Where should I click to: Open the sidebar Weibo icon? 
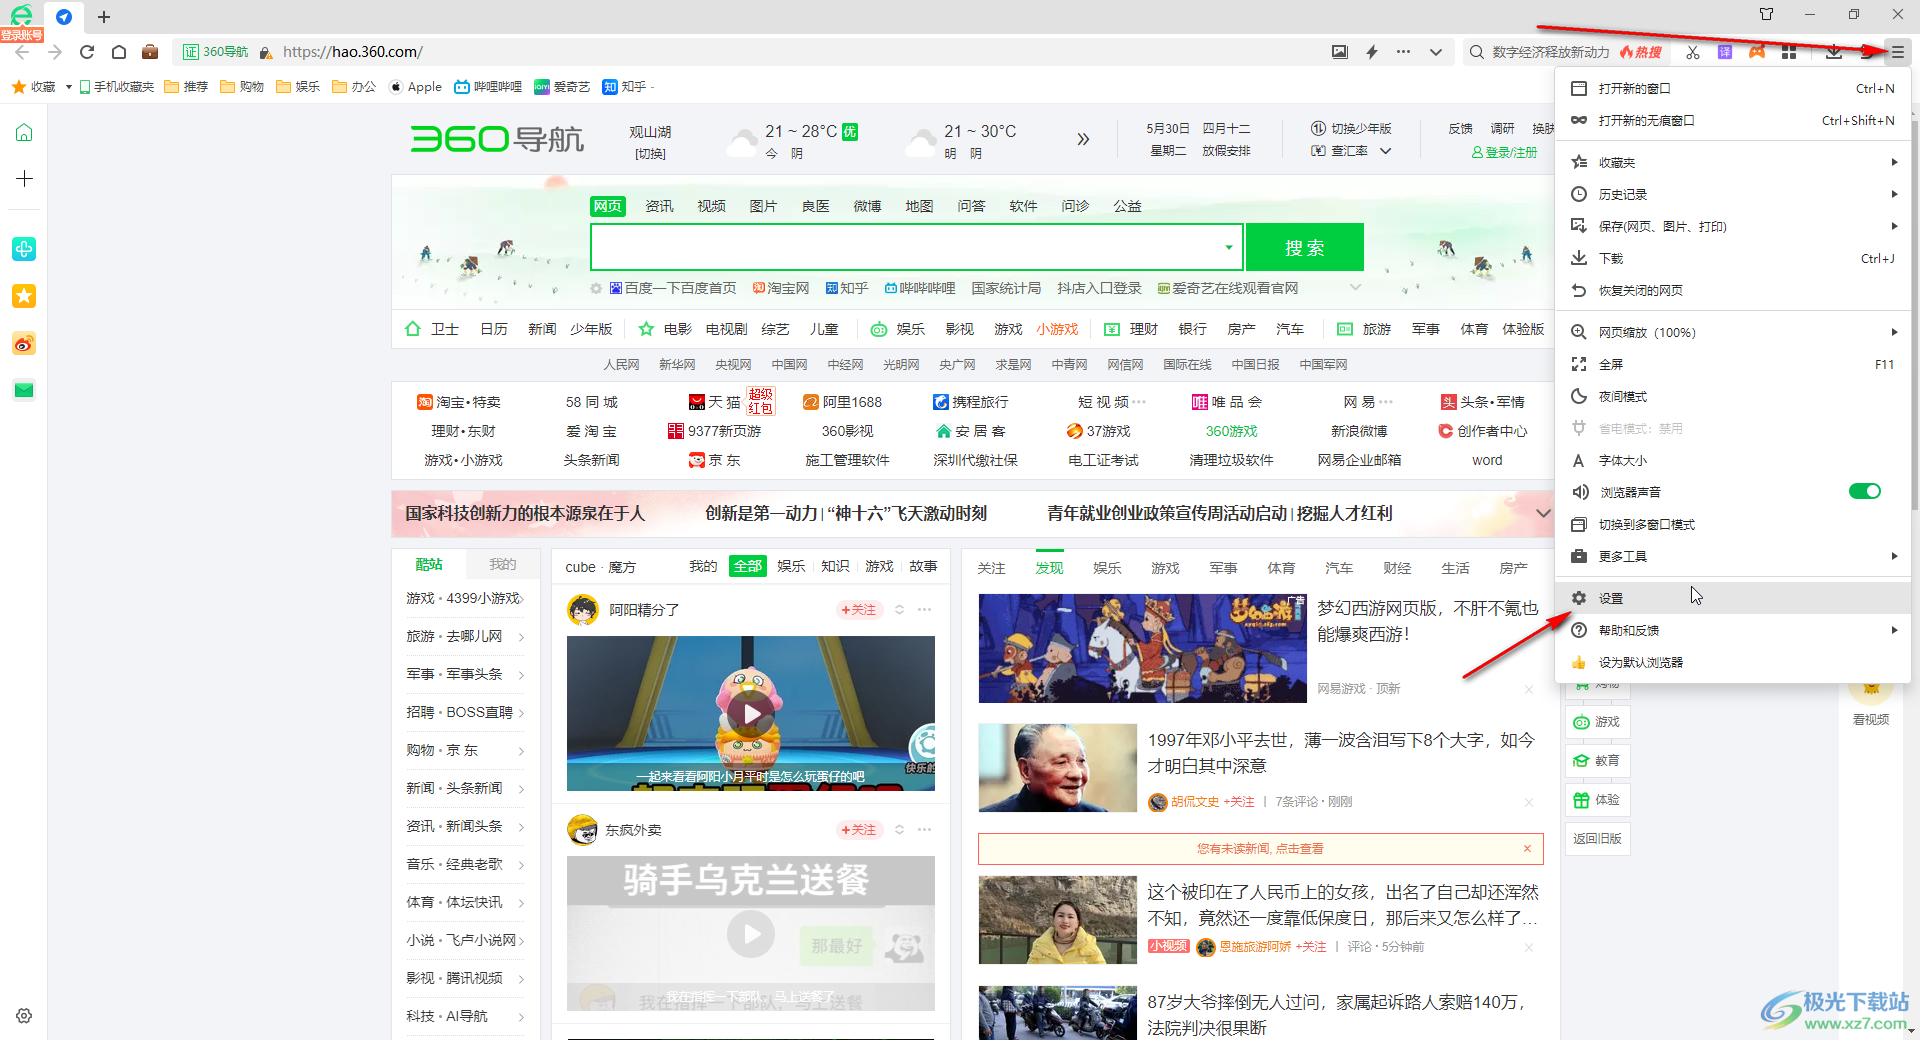[x=24, y=344]
